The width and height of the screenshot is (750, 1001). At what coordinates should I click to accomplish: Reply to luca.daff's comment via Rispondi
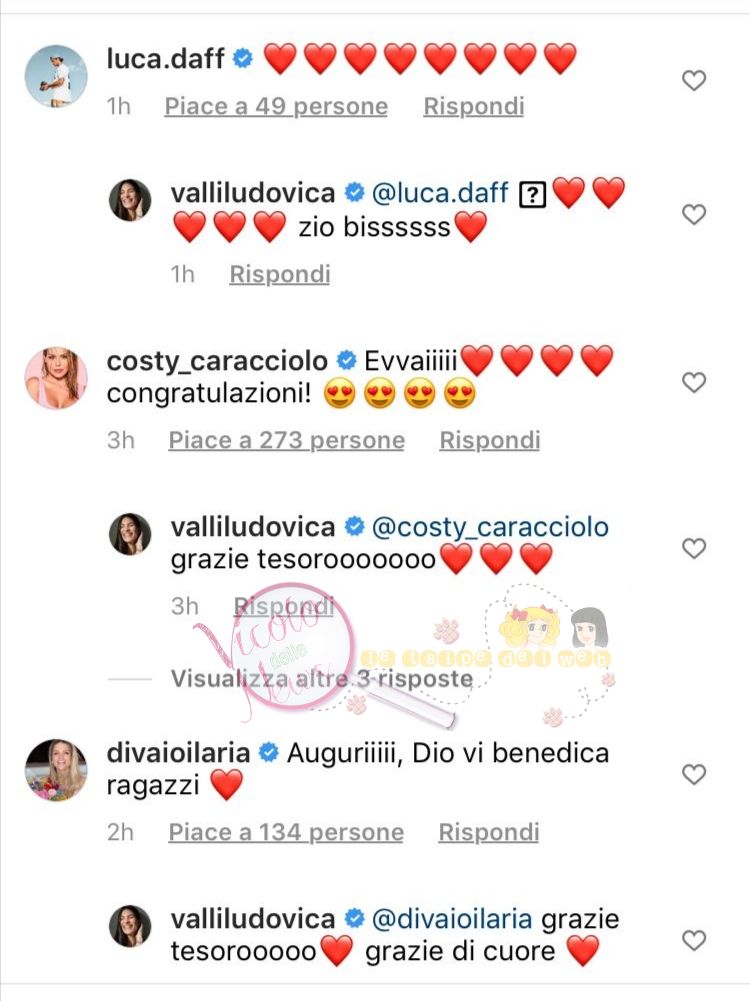[474, 106]
